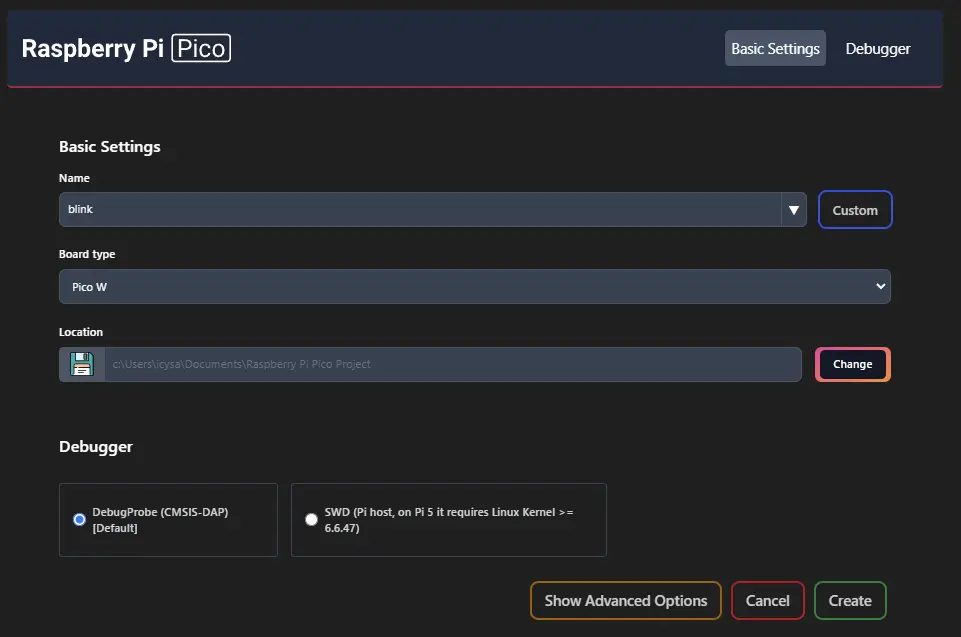Screen dimensions: 961x637
Task: Cancel the project creation
Action: [767, 601]
